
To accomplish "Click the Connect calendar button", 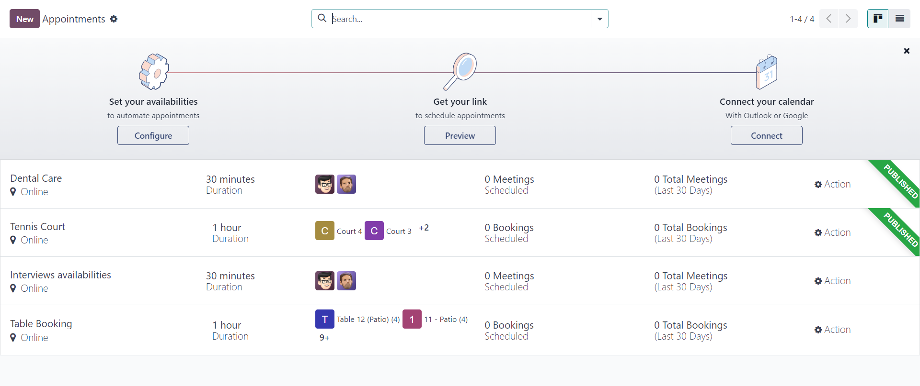I will pyautogui.click(x=767, y=136).
